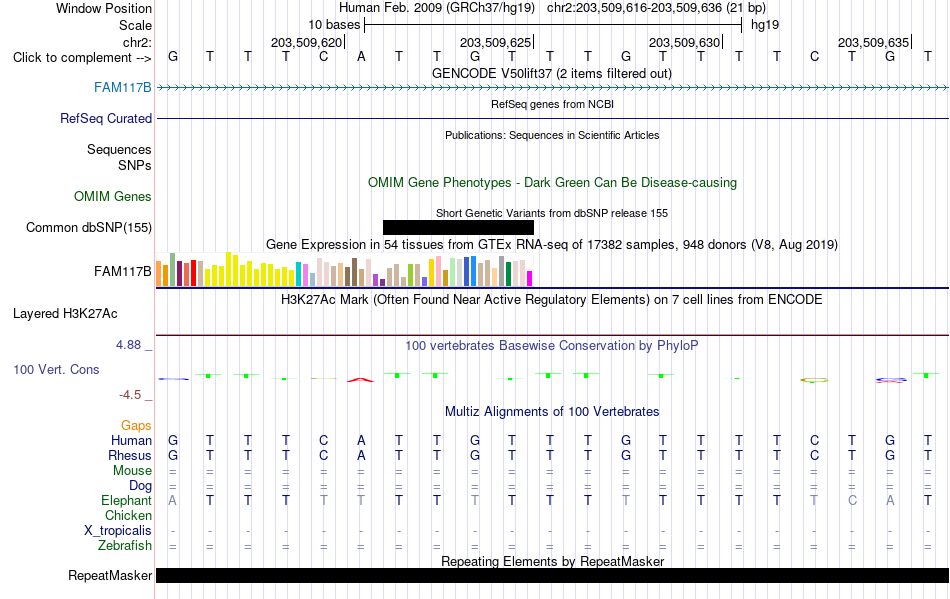
Task: Click the 4.88 PhyloP upper scale value
Action: [x=128, y=345]
